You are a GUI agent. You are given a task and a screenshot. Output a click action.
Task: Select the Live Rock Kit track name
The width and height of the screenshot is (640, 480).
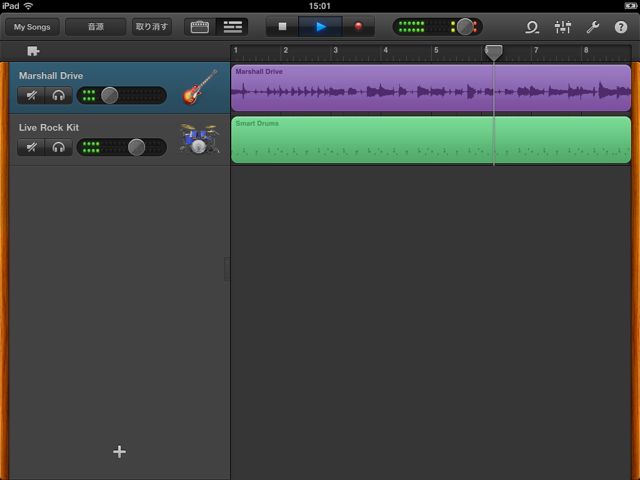click(49, 127)
